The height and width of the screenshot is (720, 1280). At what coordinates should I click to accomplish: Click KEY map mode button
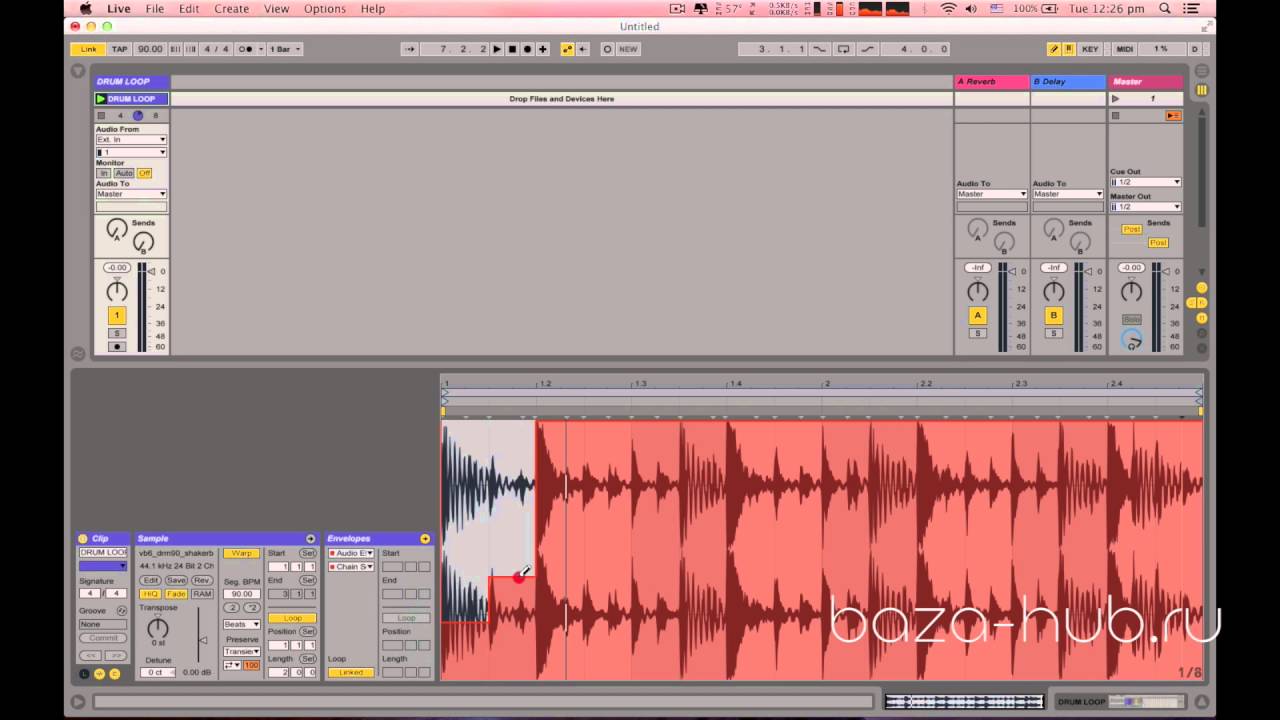point(1090,49)
